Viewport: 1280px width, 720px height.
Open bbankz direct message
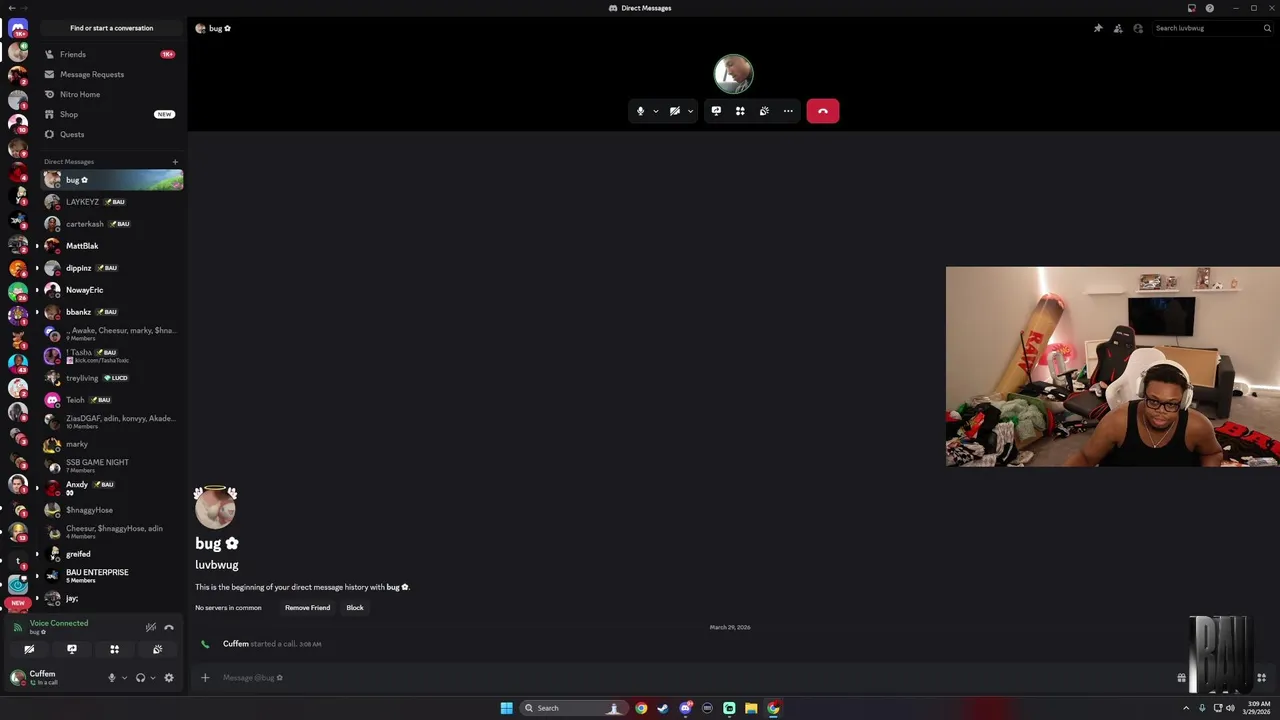[x=111, y=312]
